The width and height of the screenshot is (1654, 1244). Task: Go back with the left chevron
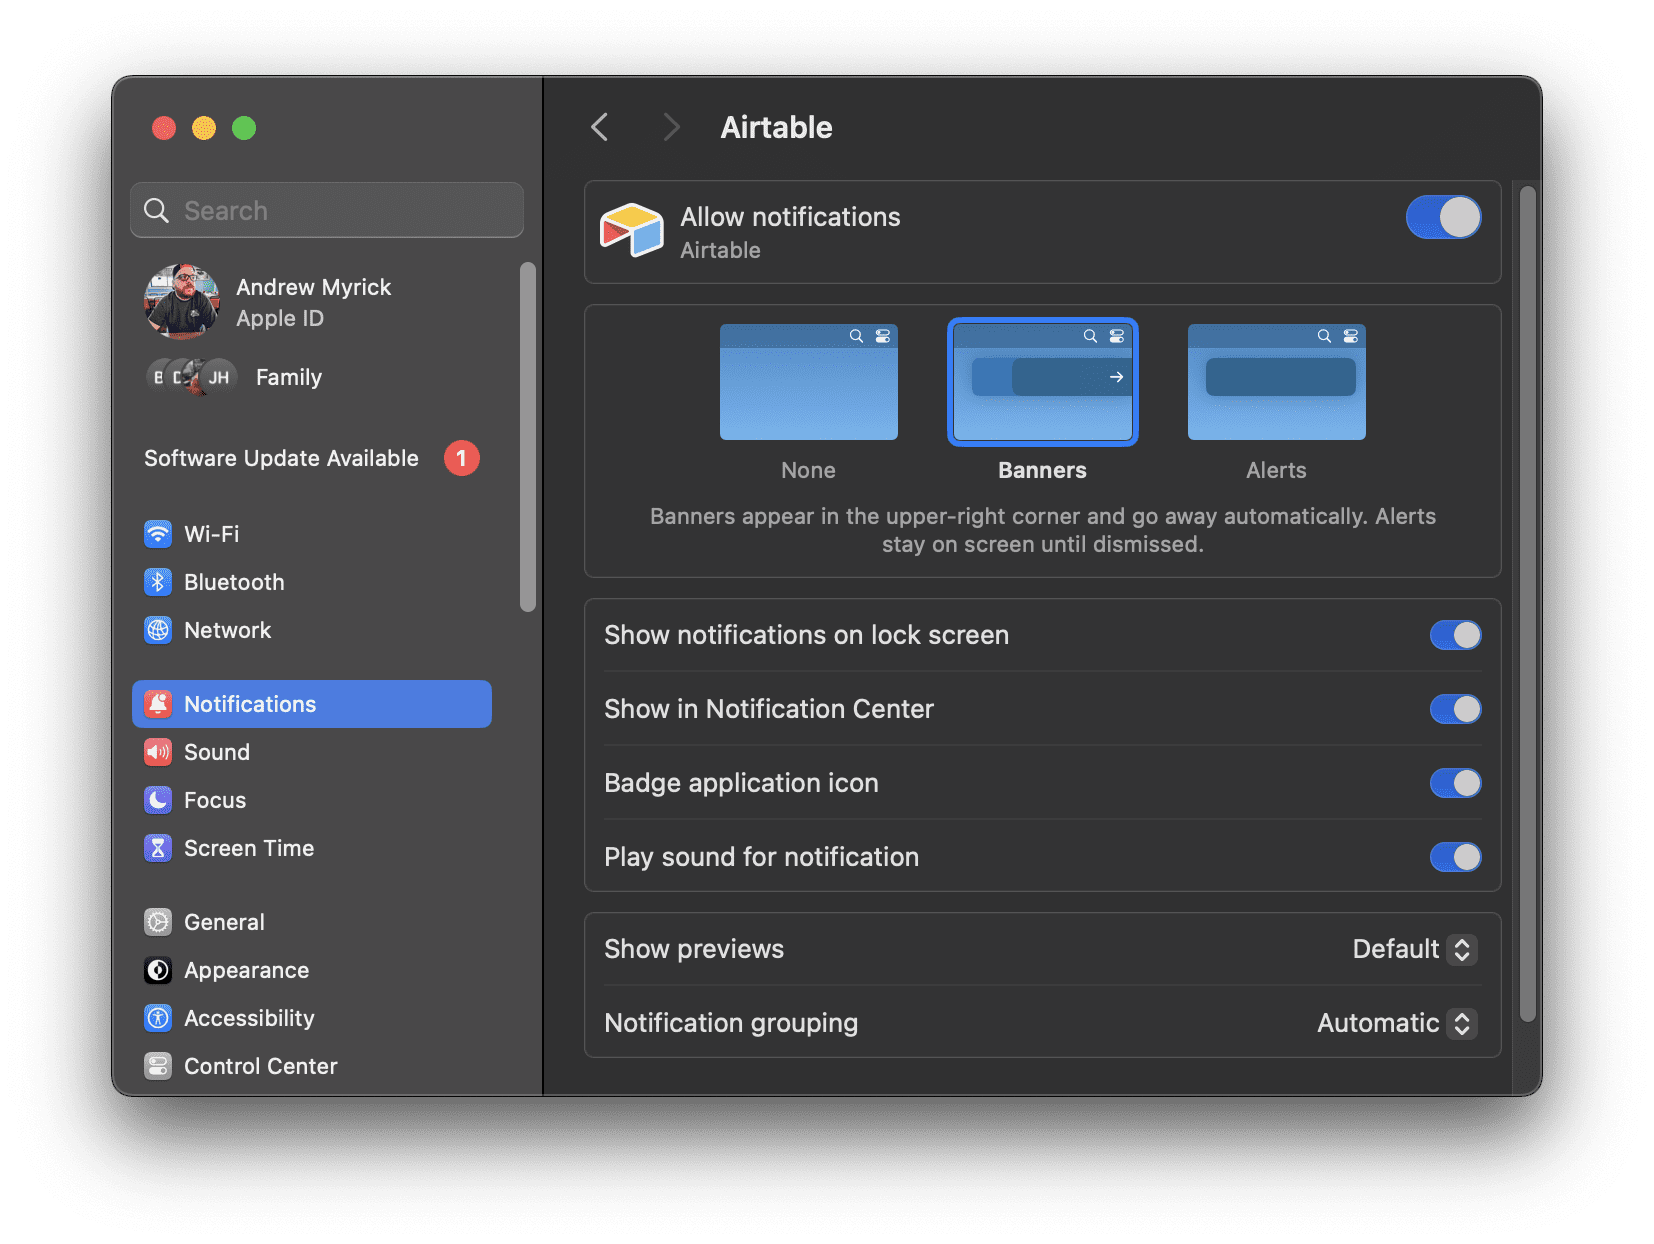coord(600,127)
